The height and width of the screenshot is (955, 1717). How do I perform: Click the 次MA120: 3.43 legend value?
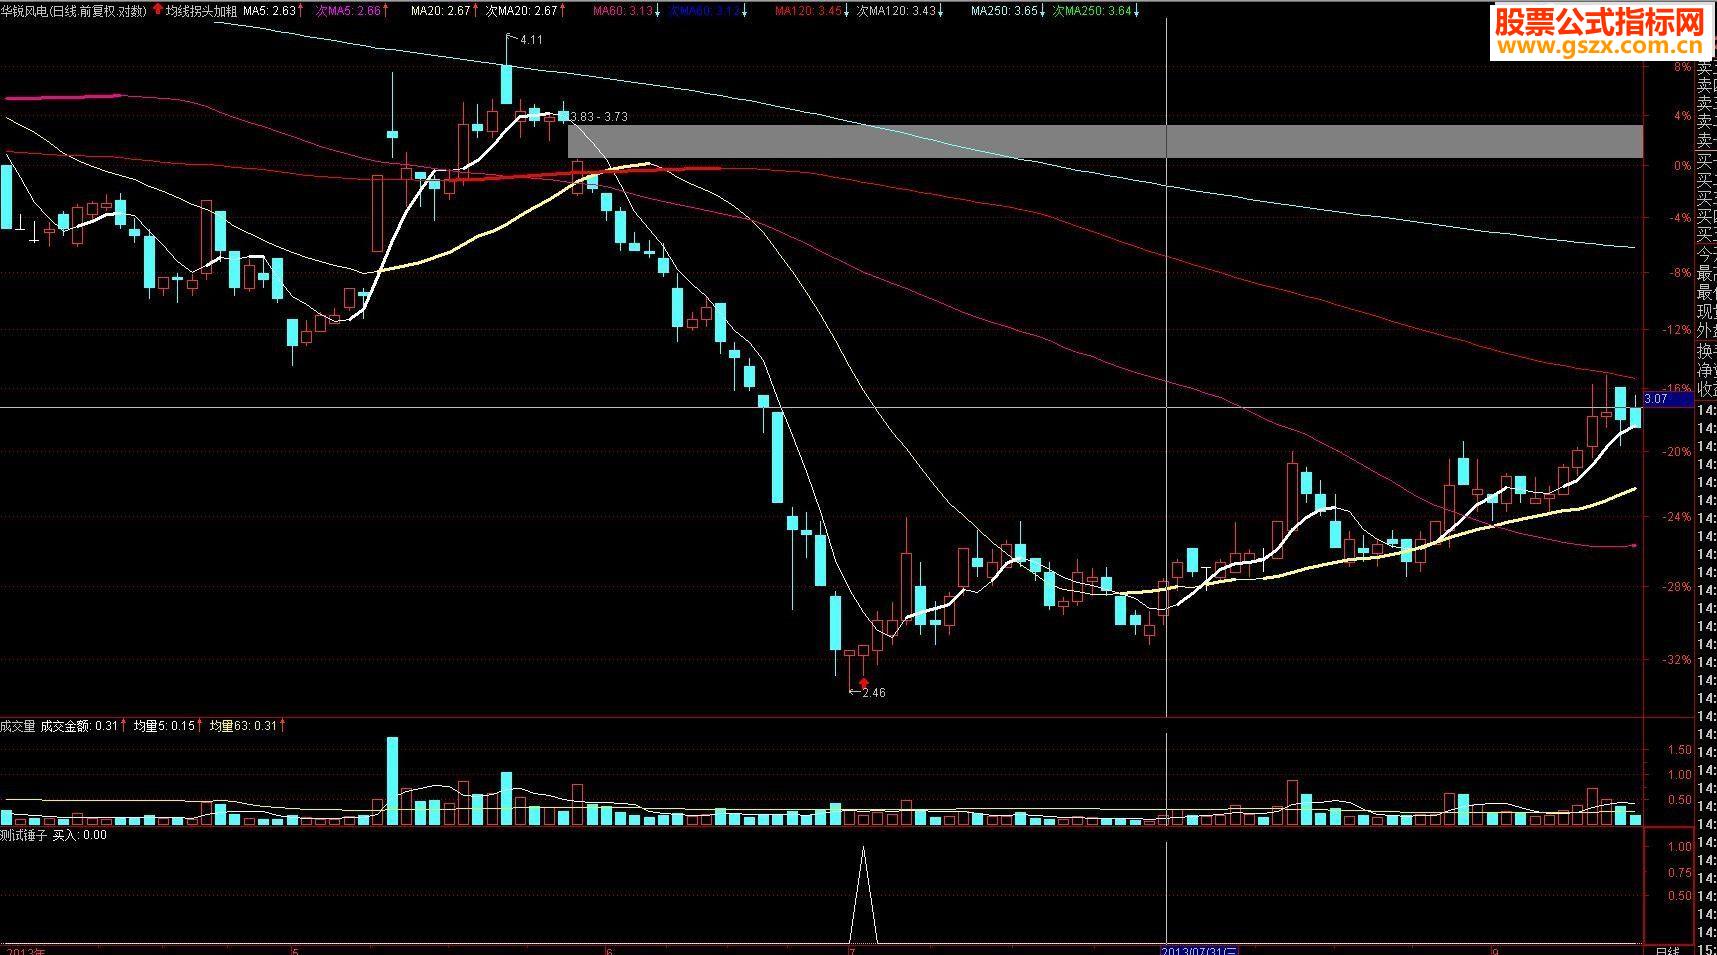897,11
